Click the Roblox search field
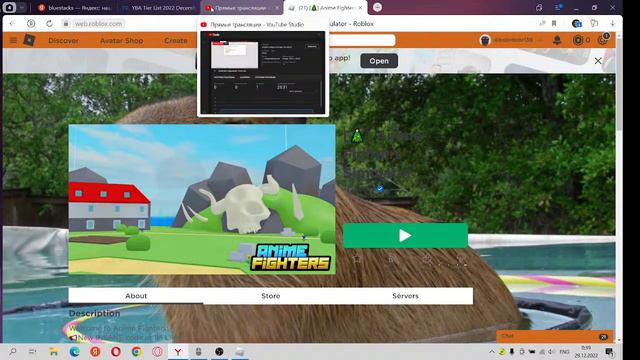Screen dimensions: 640x360 361,40
